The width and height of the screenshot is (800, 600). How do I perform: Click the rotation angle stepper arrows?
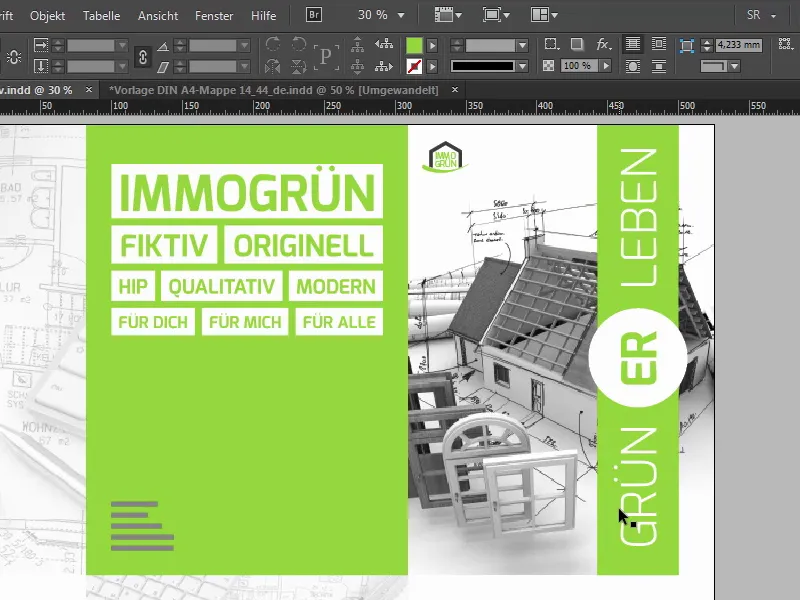coord(180,45)
